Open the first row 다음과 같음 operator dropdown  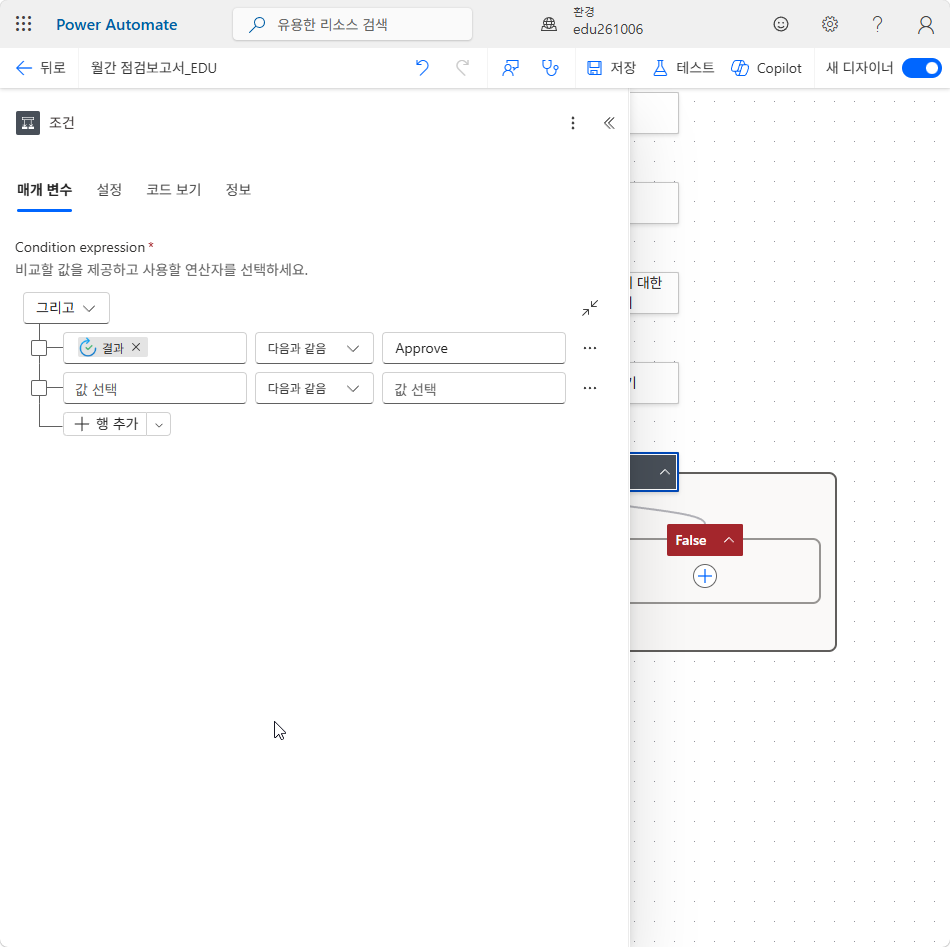tap(314, 348)
